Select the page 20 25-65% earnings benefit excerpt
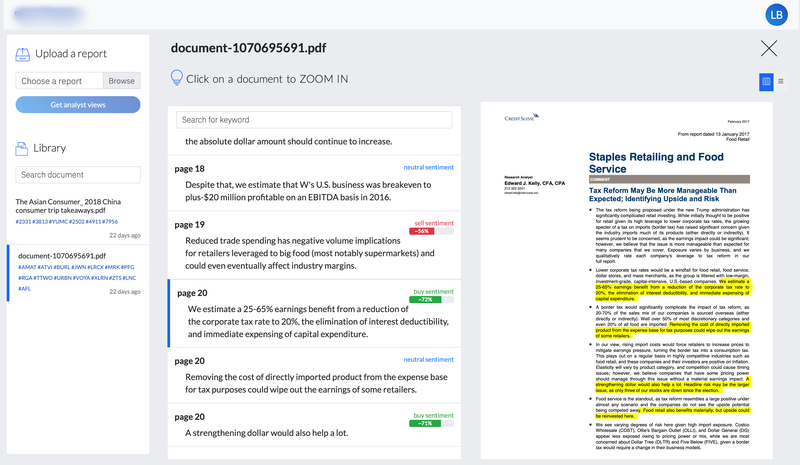800x465 pixels. coord(314,313)
